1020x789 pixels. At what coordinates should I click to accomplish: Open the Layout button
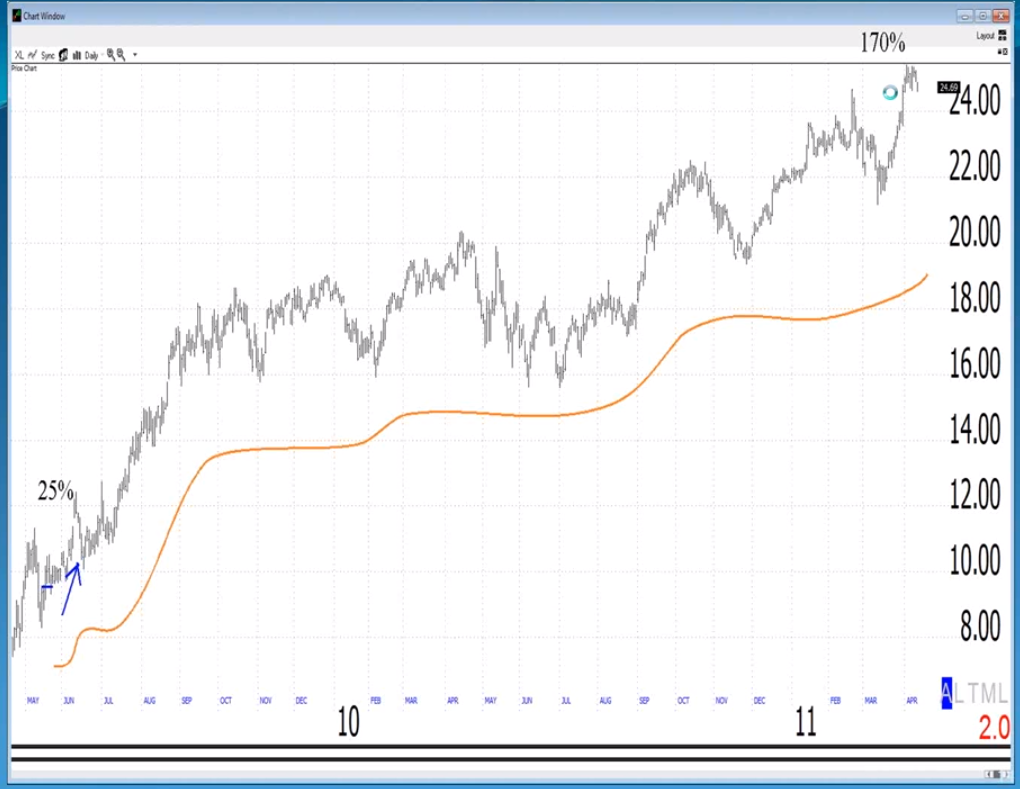985,35
